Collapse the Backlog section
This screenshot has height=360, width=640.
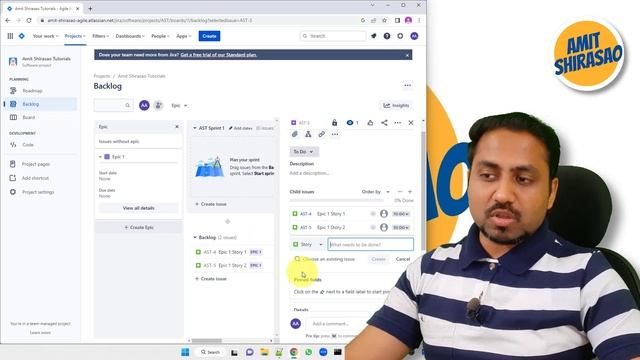195,237
